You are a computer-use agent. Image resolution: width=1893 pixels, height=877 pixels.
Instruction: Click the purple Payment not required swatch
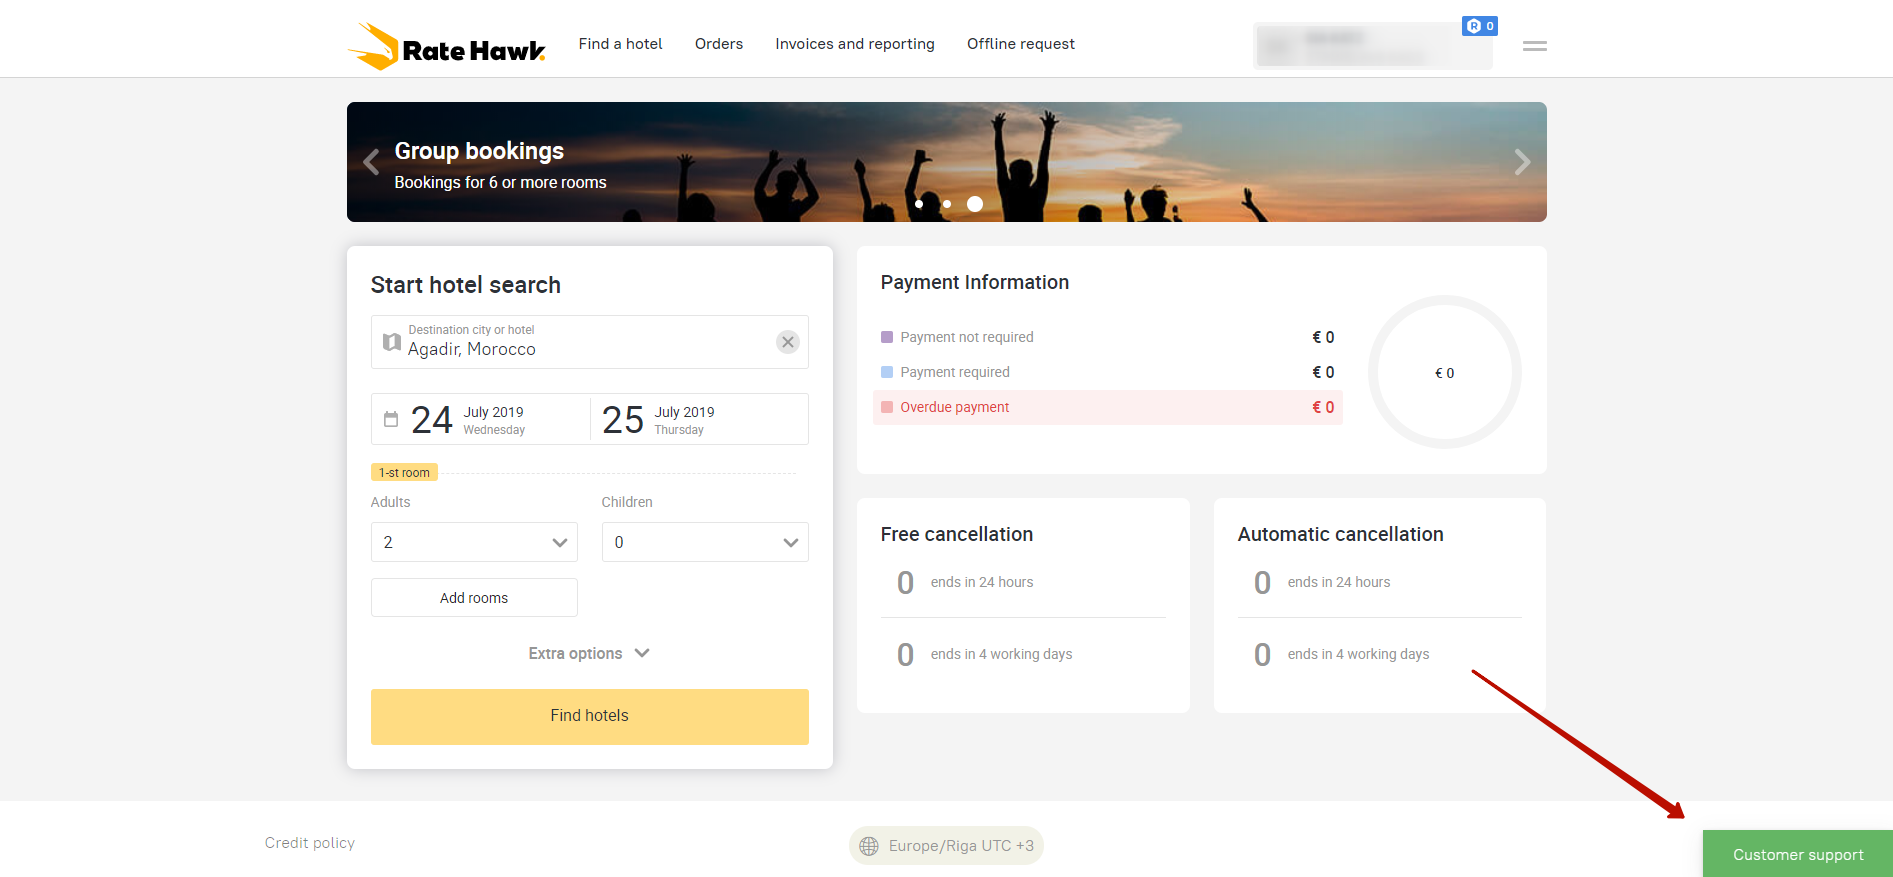887,337
